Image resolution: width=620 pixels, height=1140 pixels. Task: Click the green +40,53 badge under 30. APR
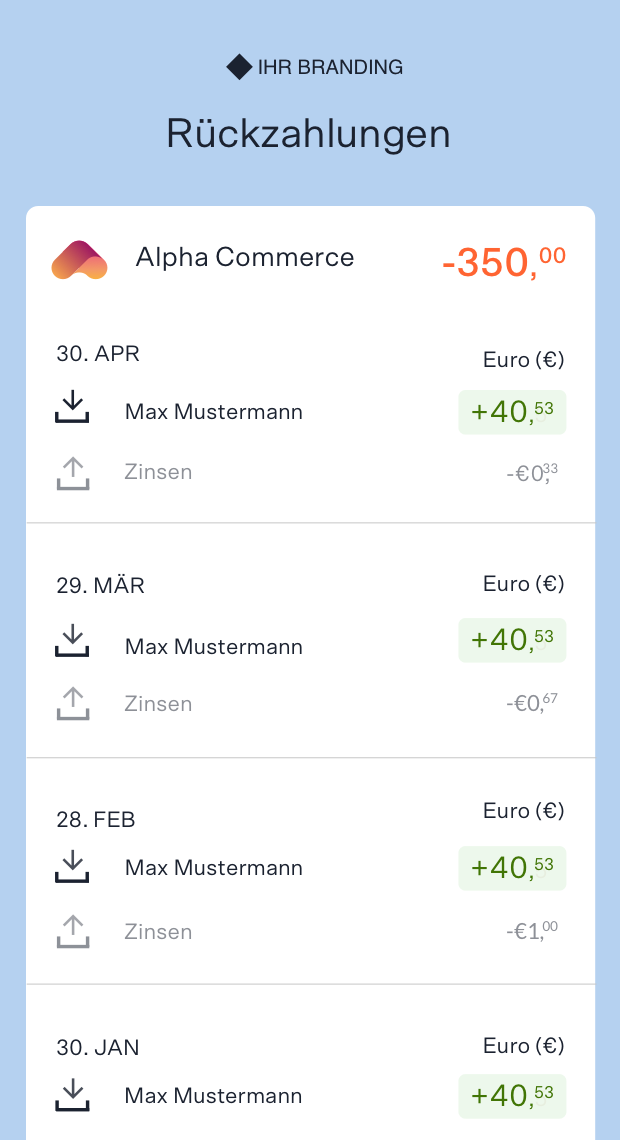[512, 412]
